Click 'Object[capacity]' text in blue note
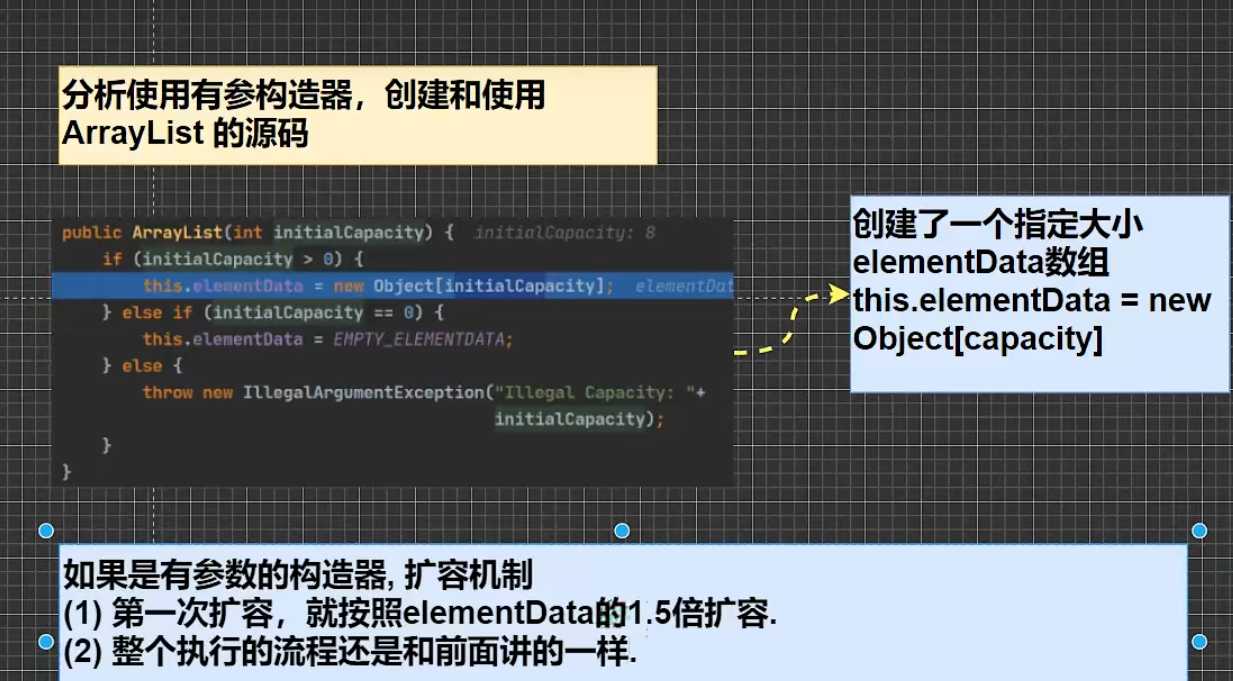 pos(977,339)
